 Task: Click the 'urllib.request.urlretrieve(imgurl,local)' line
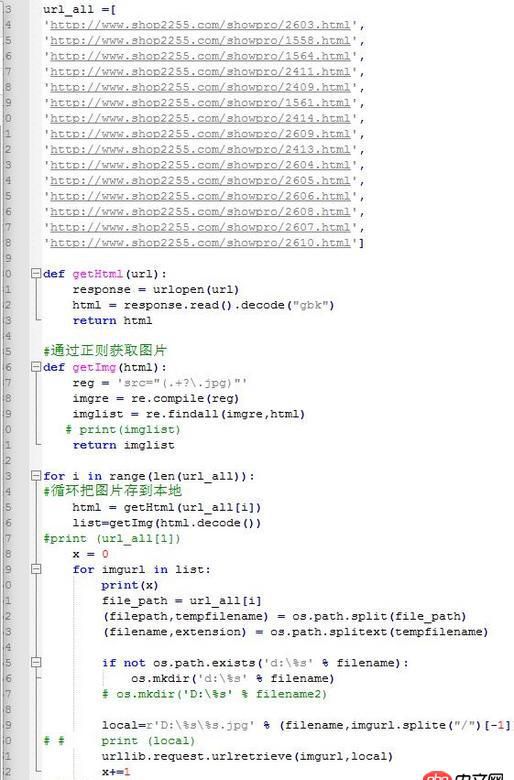coord(247,756)
